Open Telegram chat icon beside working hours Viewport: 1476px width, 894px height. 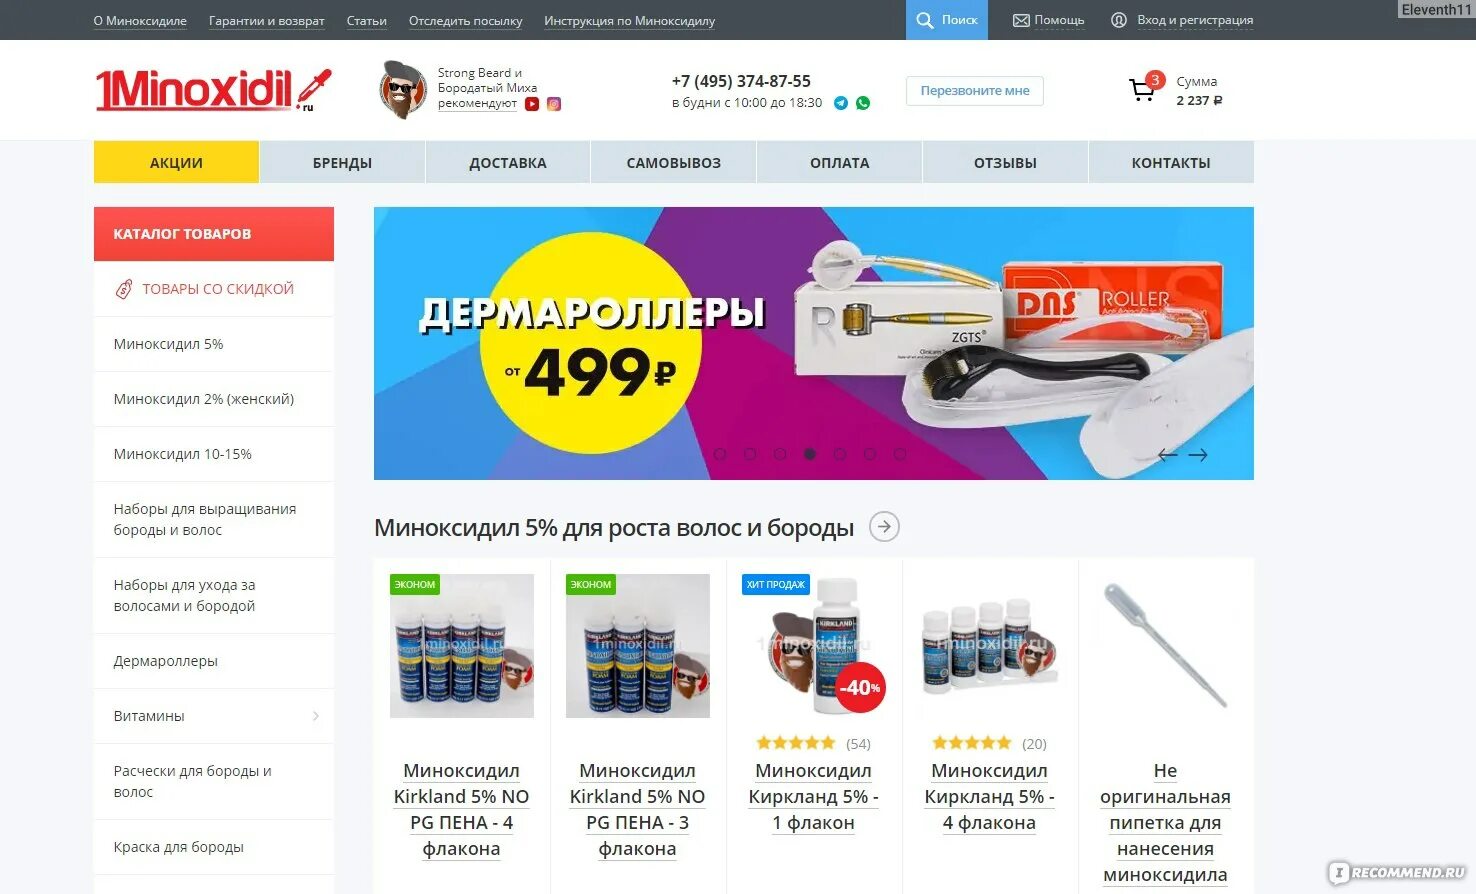pyautogui.click(x=841, y=103)
